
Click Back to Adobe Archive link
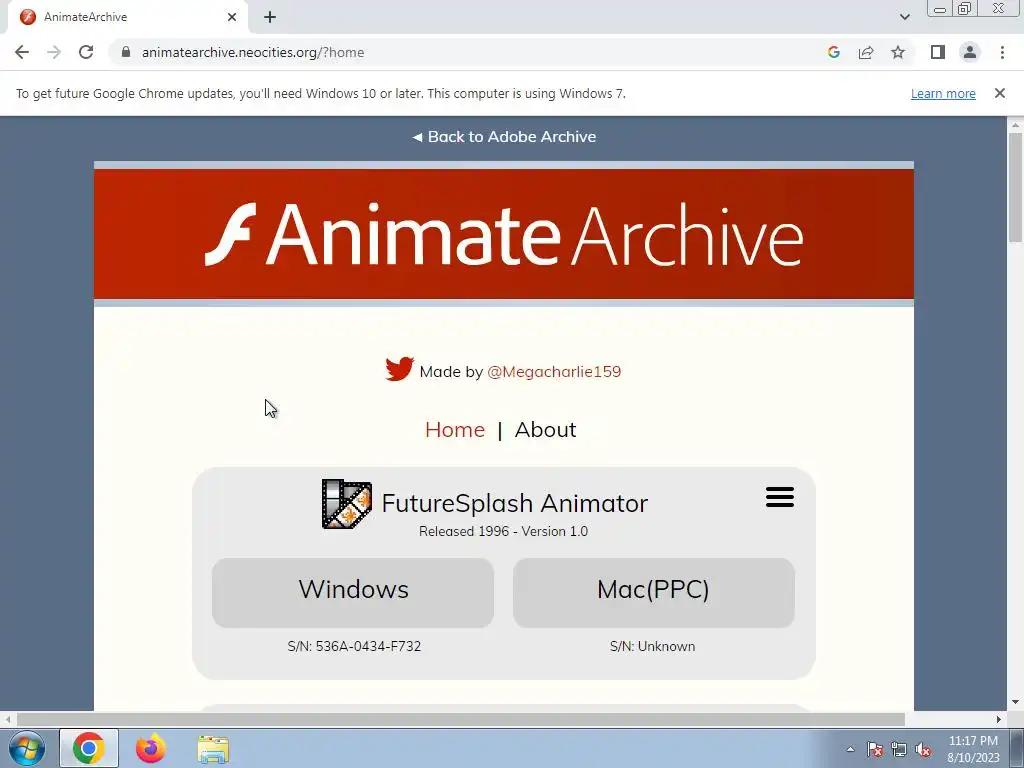(504, 136)
